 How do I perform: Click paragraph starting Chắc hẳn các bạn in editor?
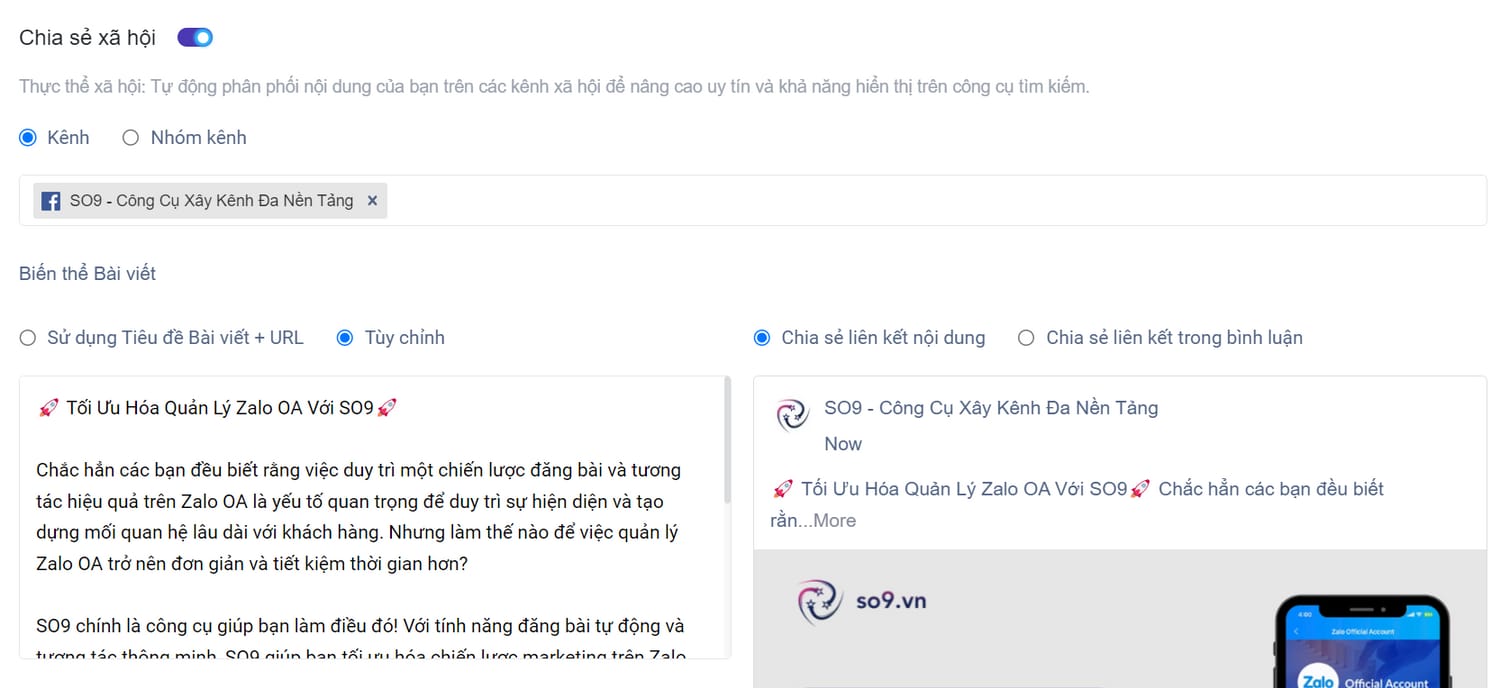click(360, 516)
